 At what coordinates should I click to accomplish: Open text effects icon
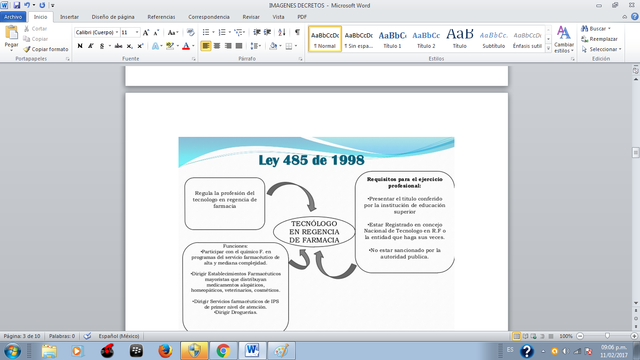155,46
